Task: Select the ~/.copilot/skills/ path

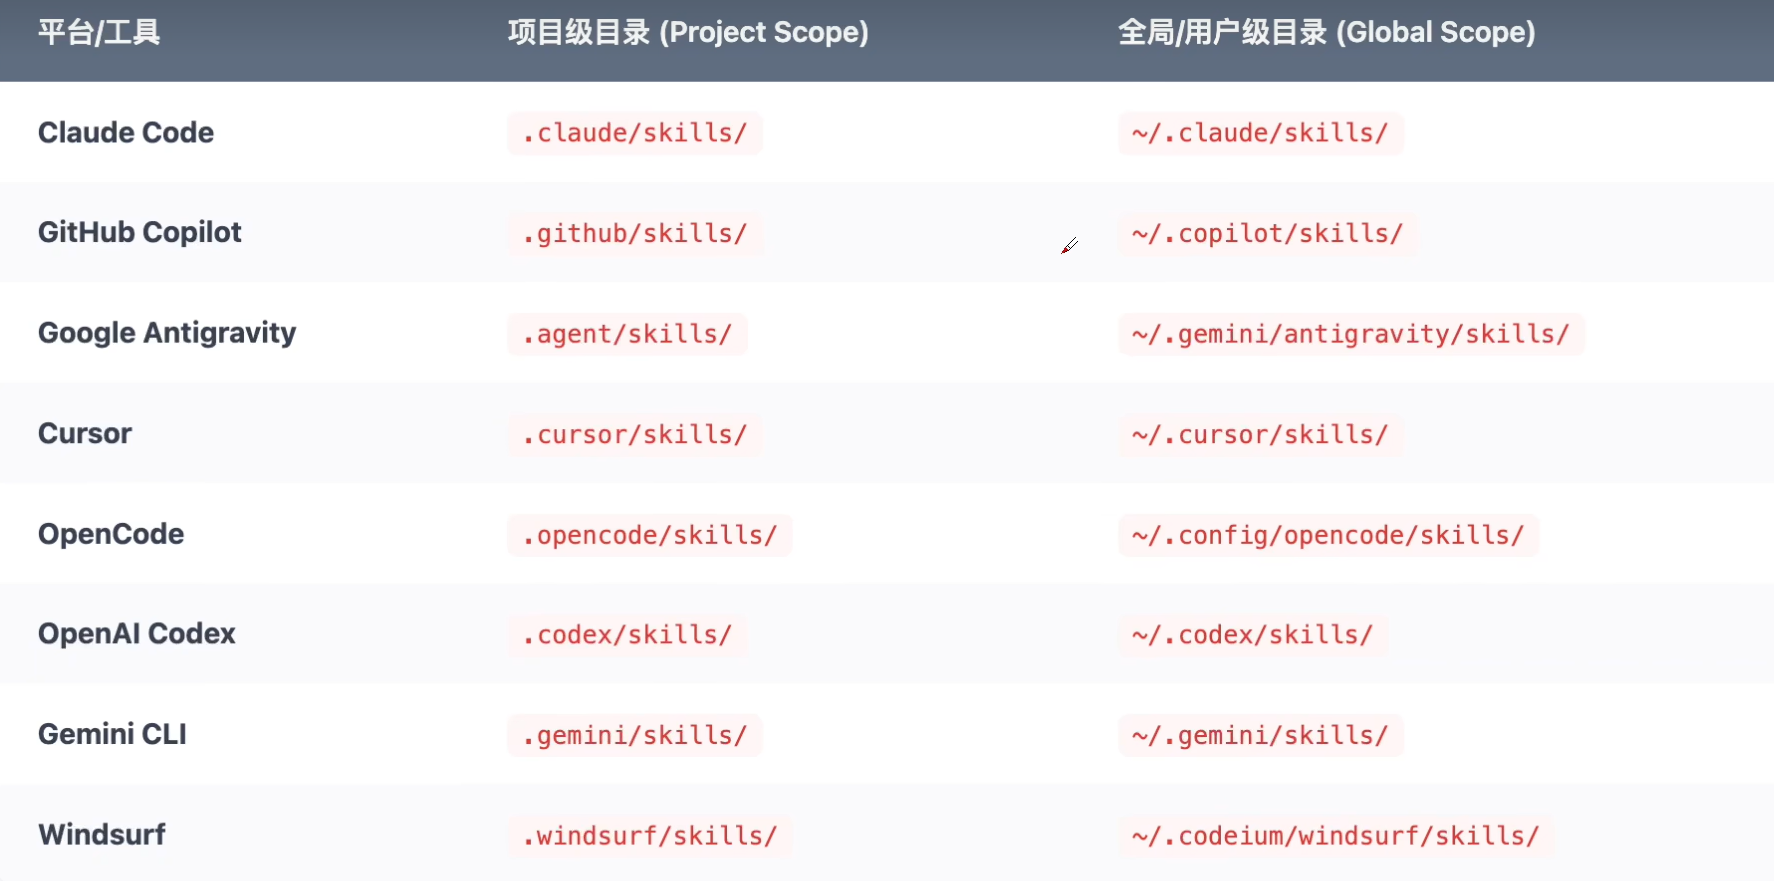Action: coord(1268,234)
